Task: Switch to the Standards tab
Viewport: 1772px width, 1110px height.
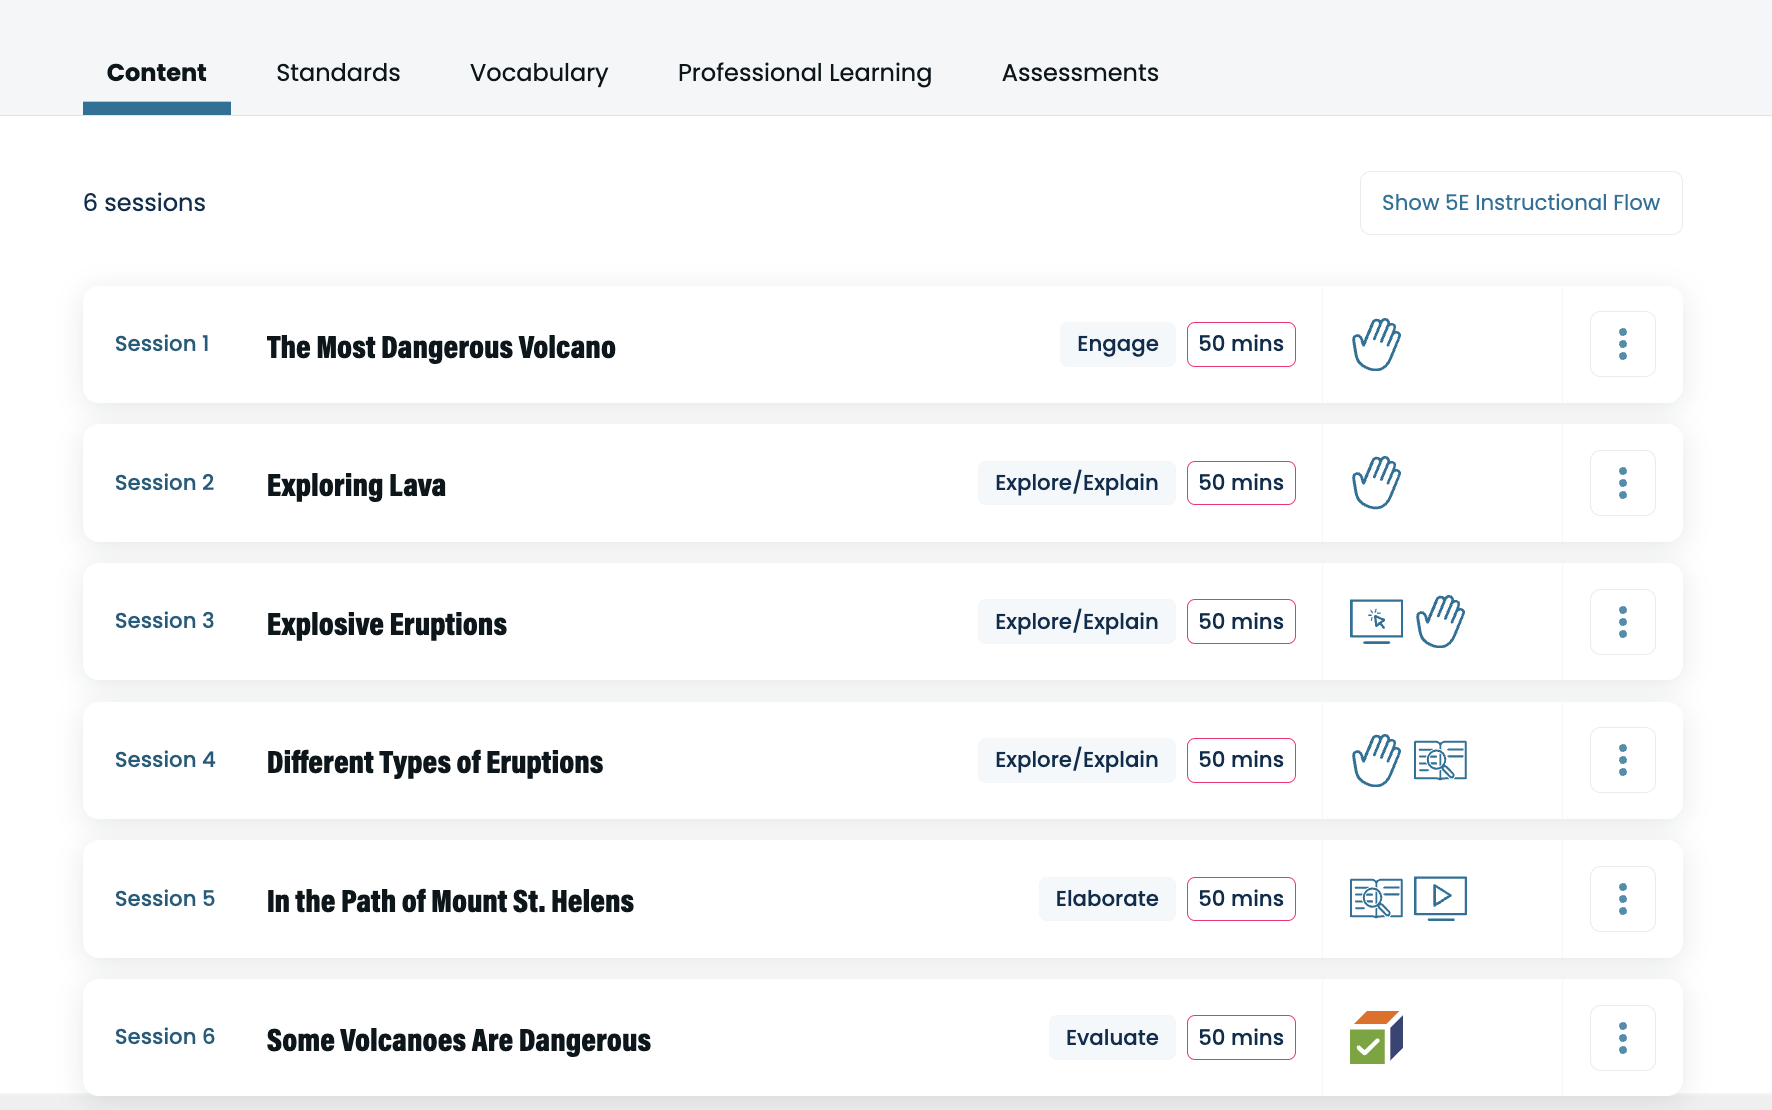Action: point(338,73)
